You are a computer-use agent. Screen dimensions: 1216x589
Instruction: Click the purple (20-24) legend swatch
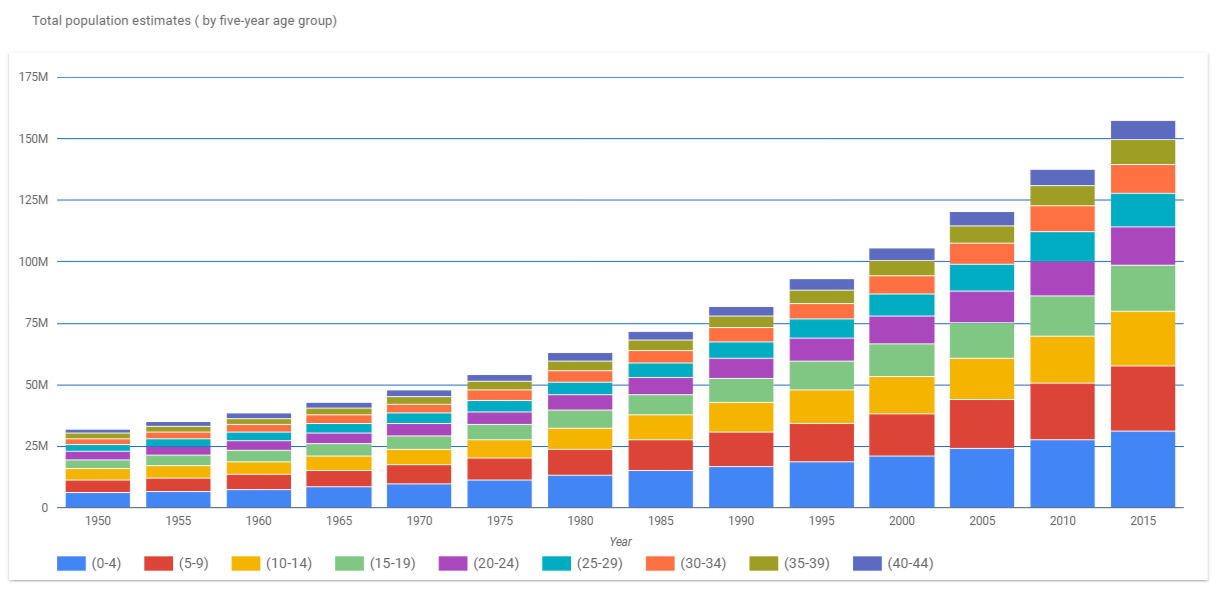point(452,563)
